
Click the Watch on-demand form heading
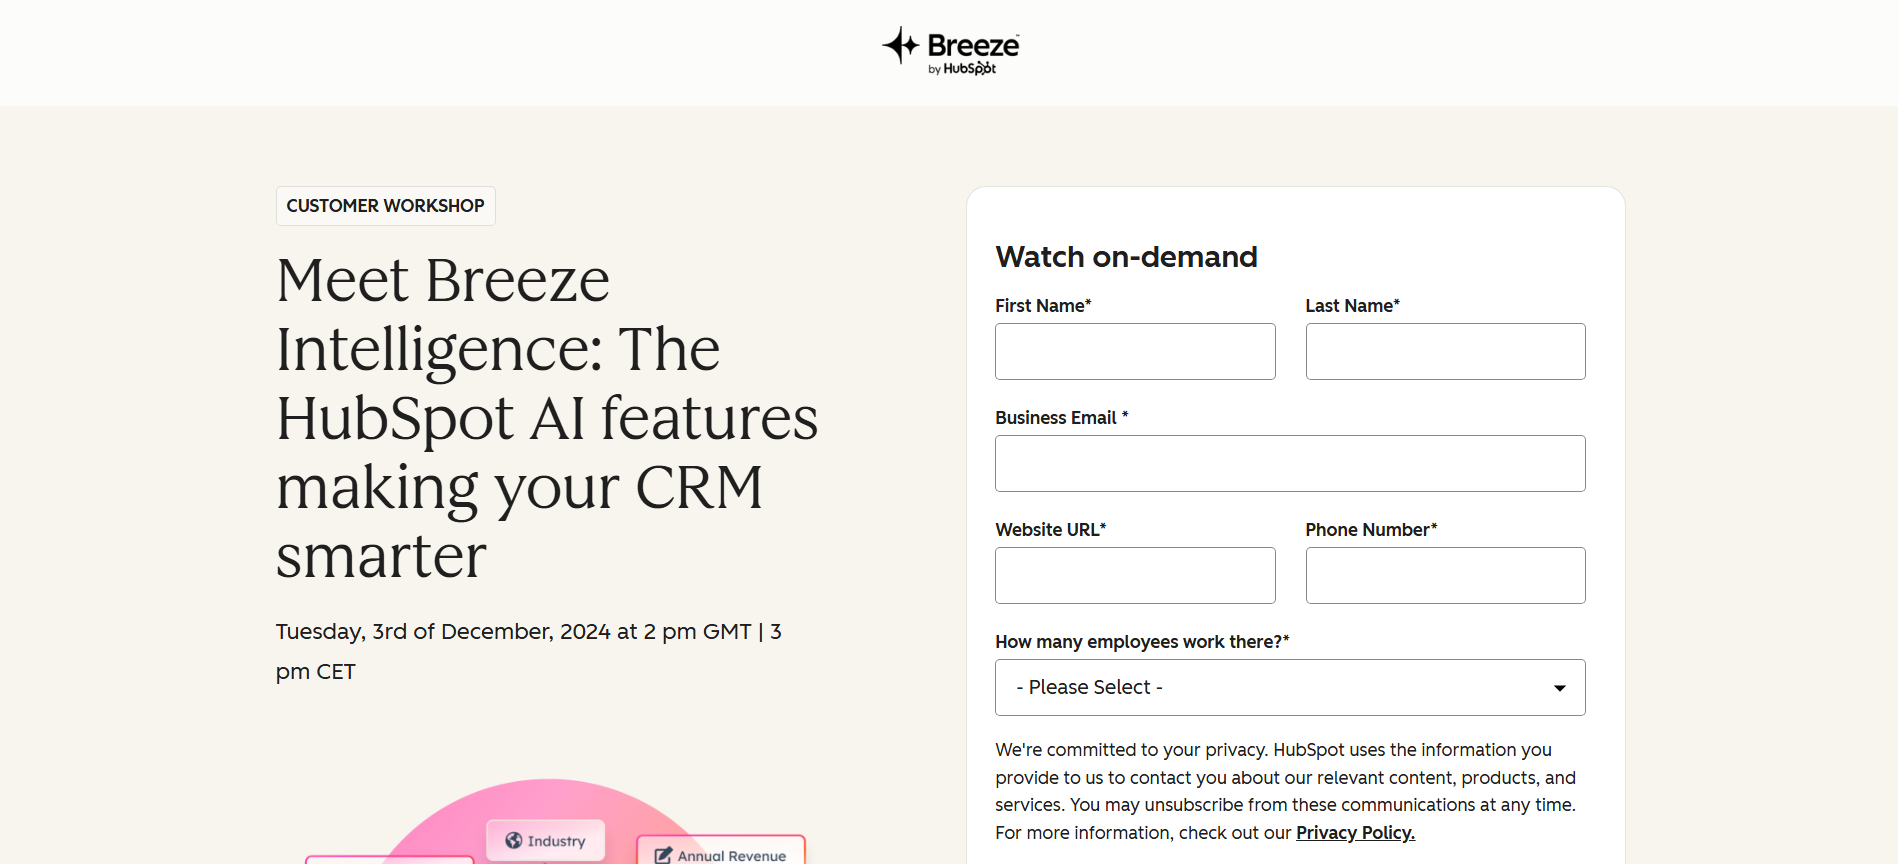[1126, 257]
